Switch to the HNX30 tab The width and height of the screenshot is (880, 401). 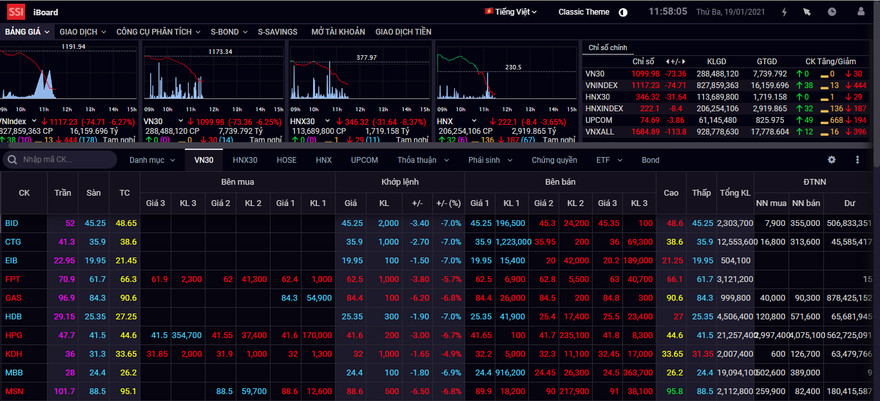coord(244,160)
